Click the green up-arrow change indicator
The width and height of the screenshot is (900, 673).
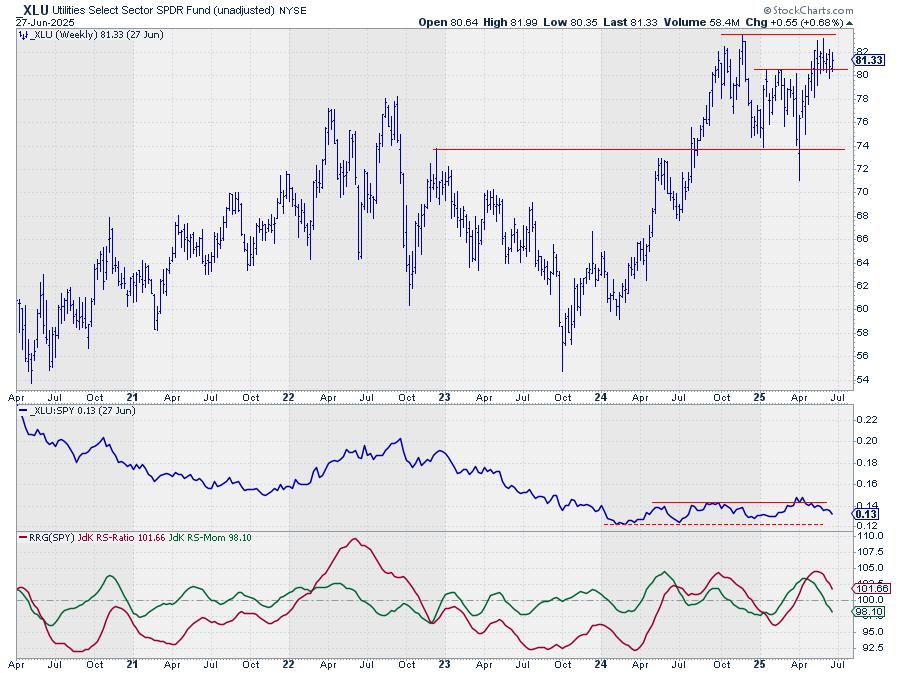(849, 21)
